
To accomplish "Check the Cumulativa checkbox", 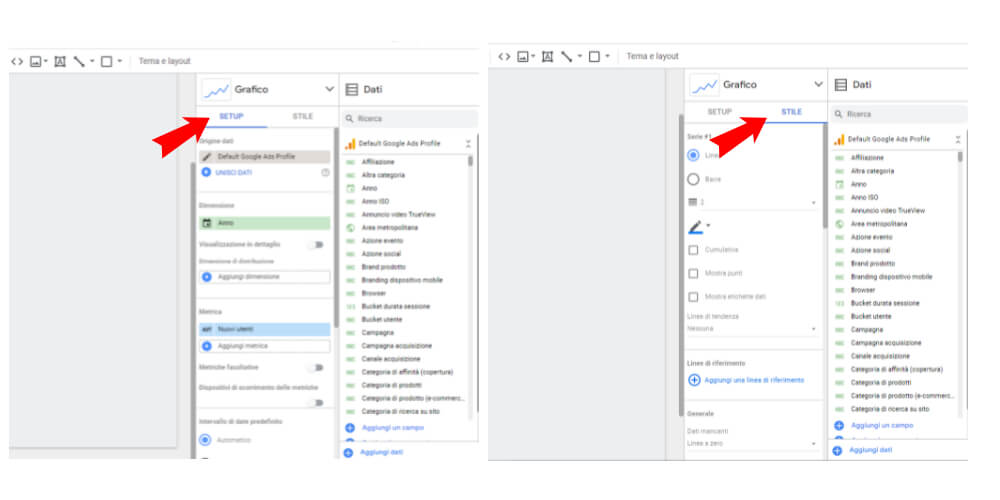I will (693, 250).
